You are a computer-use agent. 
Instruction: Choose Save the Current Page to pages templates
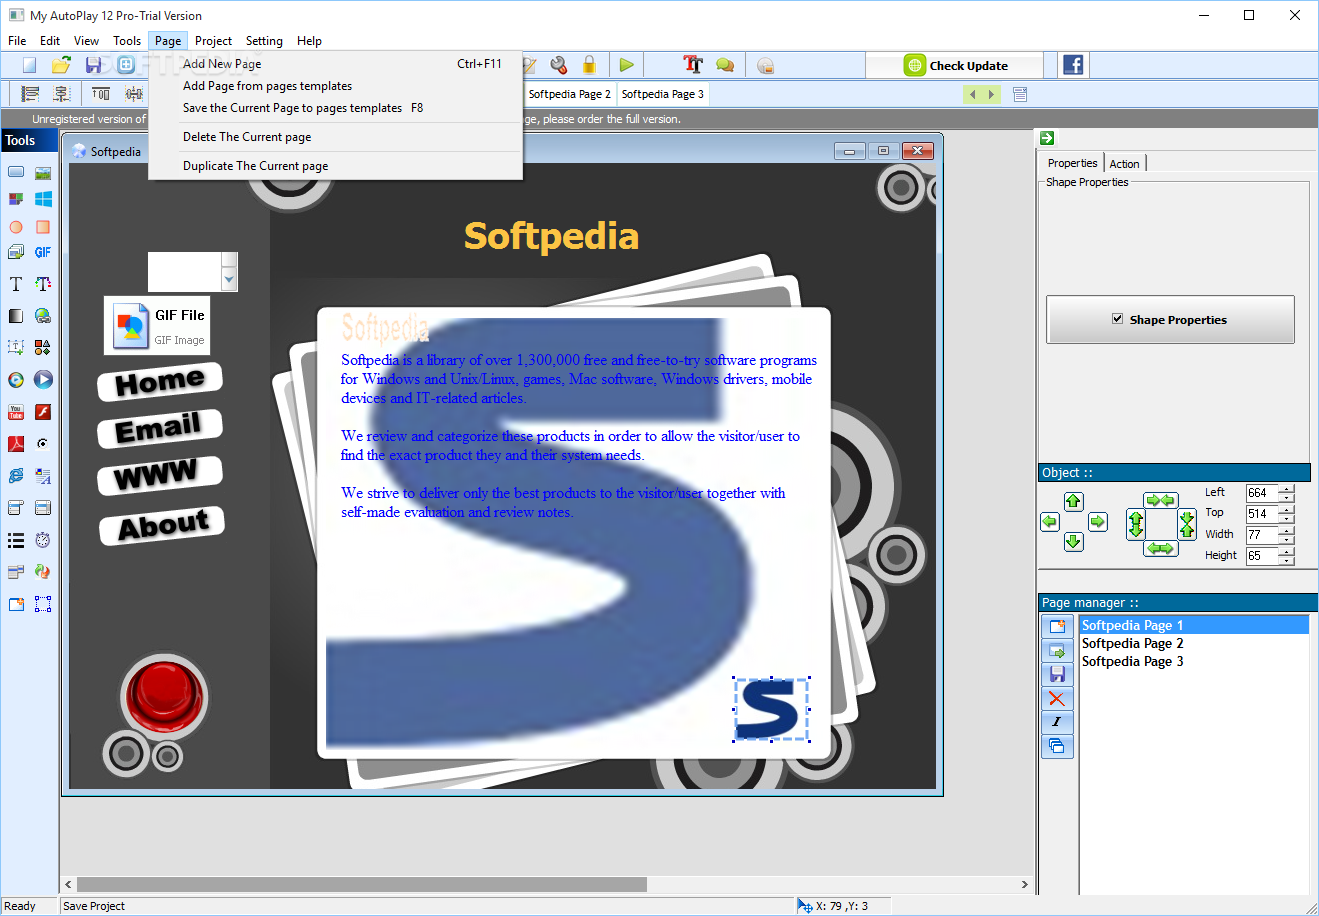click(x=335, y=108)
